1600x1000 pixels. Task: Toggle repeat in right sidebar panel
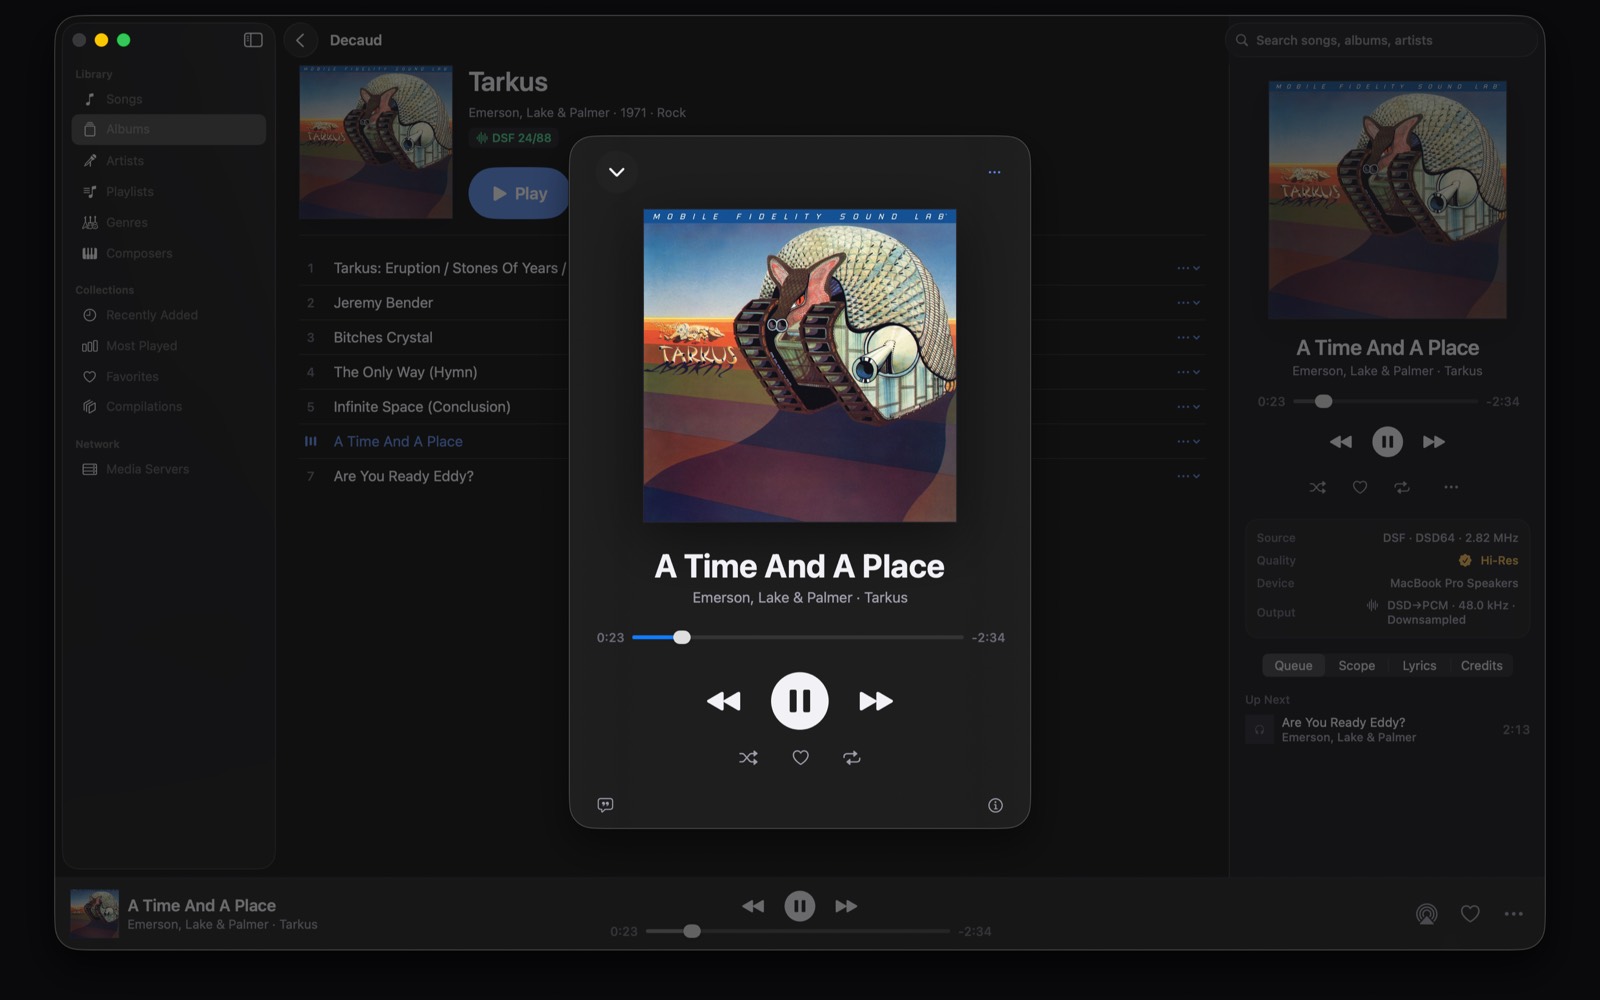[x=1402, y=487]
